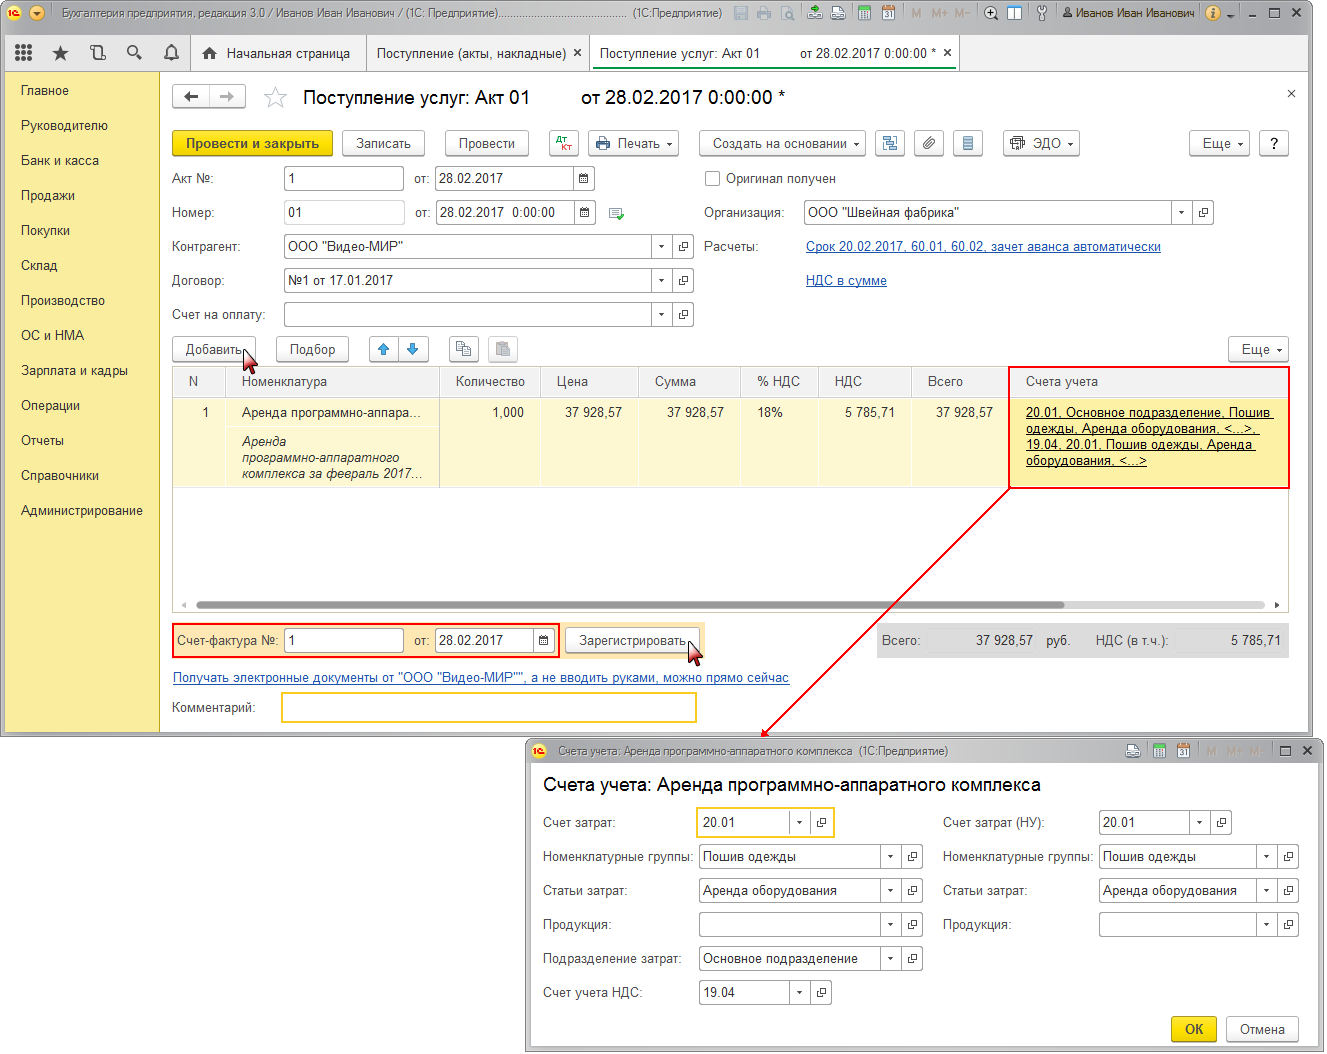Click the Дт/Кт postings icon

click(564, 143)
